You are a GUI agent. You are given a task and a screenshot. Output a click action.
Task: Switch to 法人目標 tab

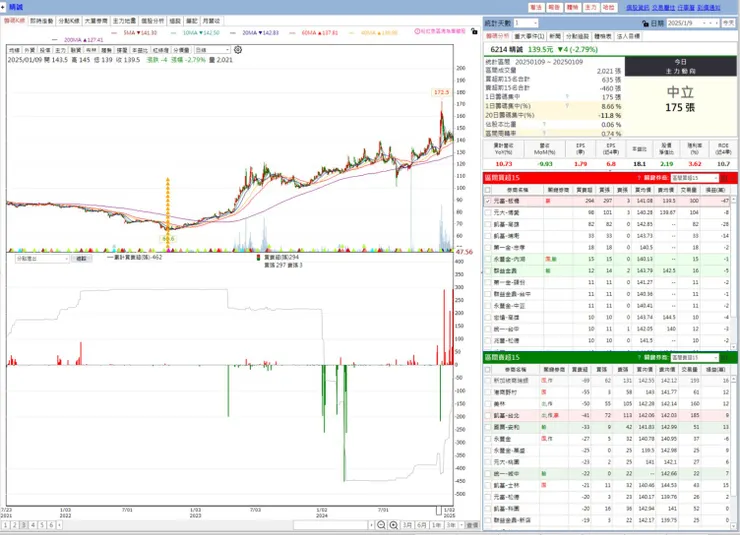[x=628, y=36]
